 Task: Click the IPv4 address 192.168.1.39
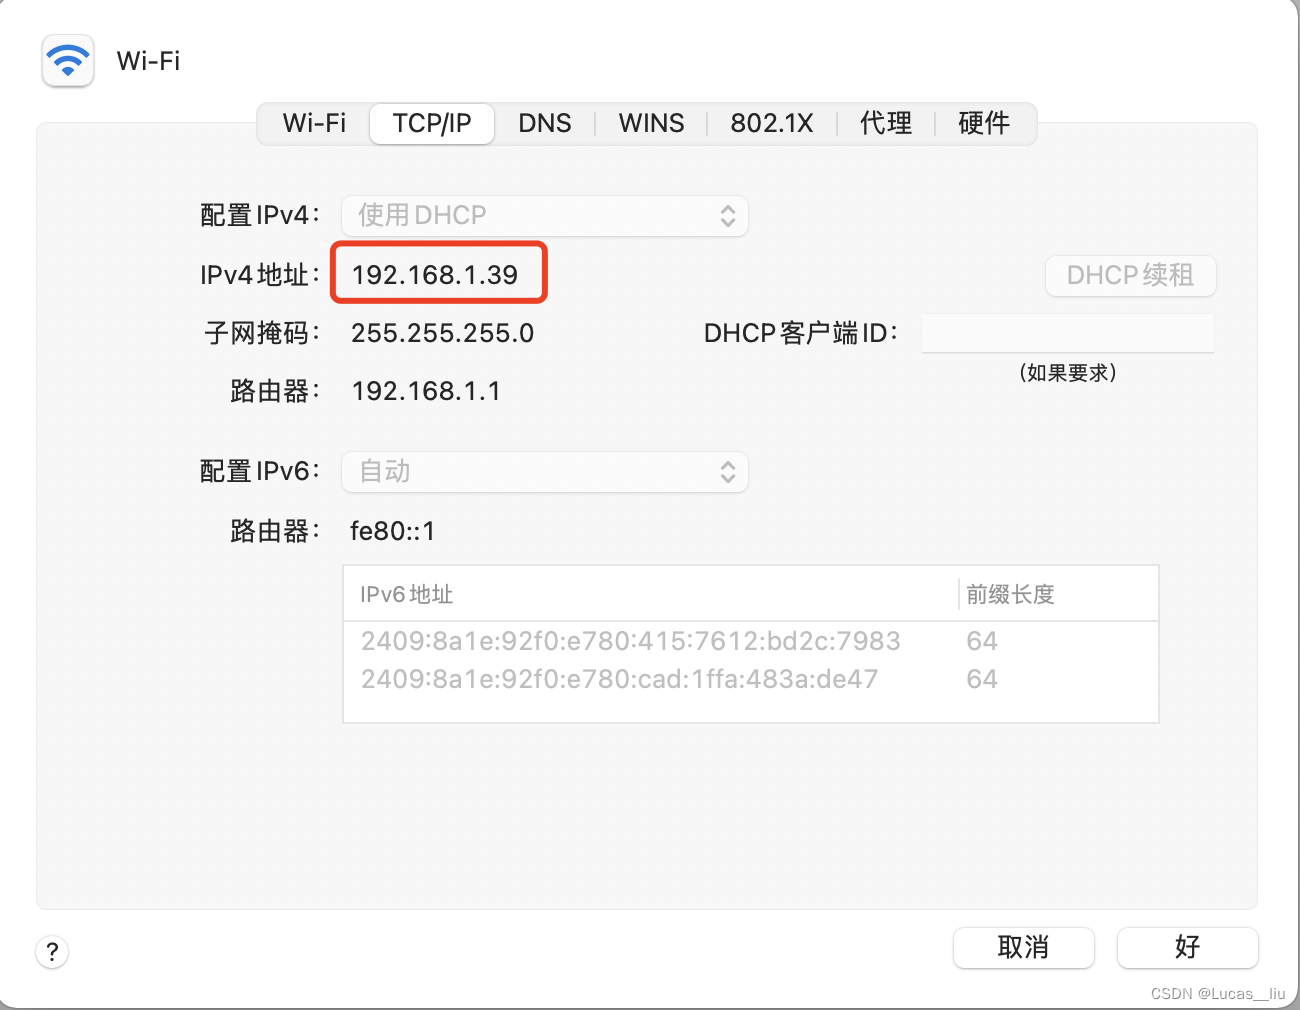435,275
